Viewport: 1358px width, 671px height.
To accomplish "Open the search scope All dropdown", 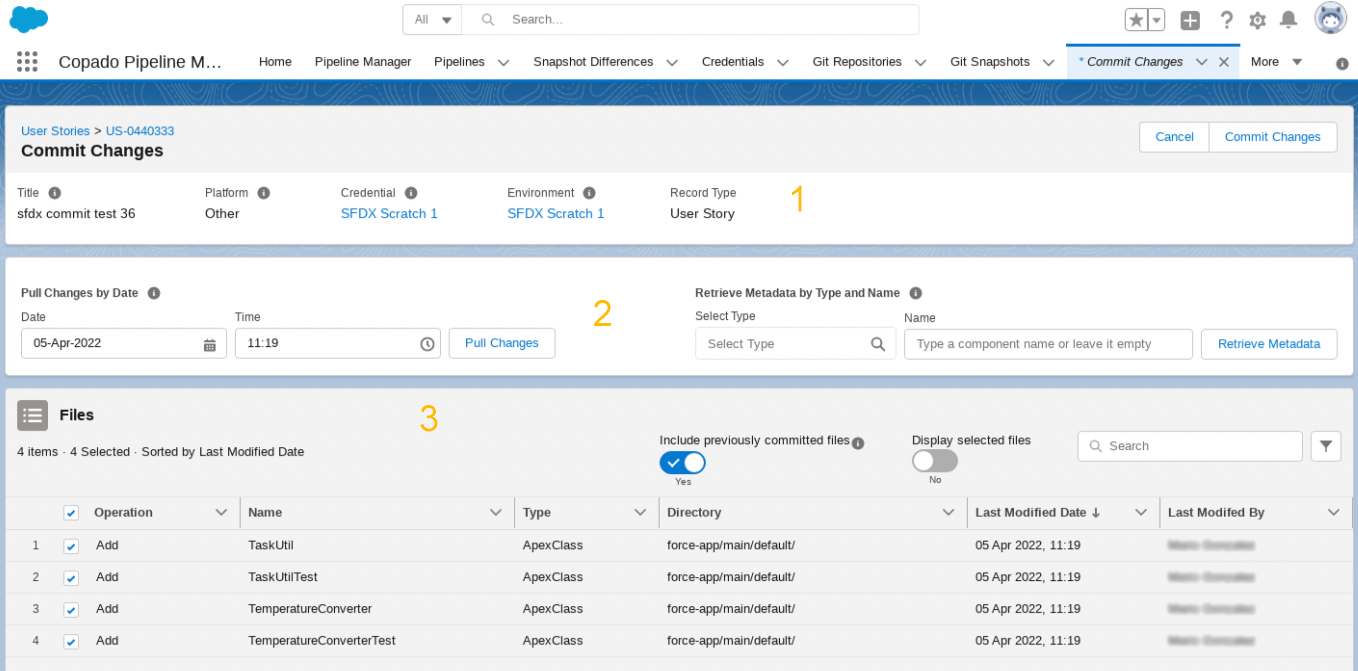I will [433, 20].
